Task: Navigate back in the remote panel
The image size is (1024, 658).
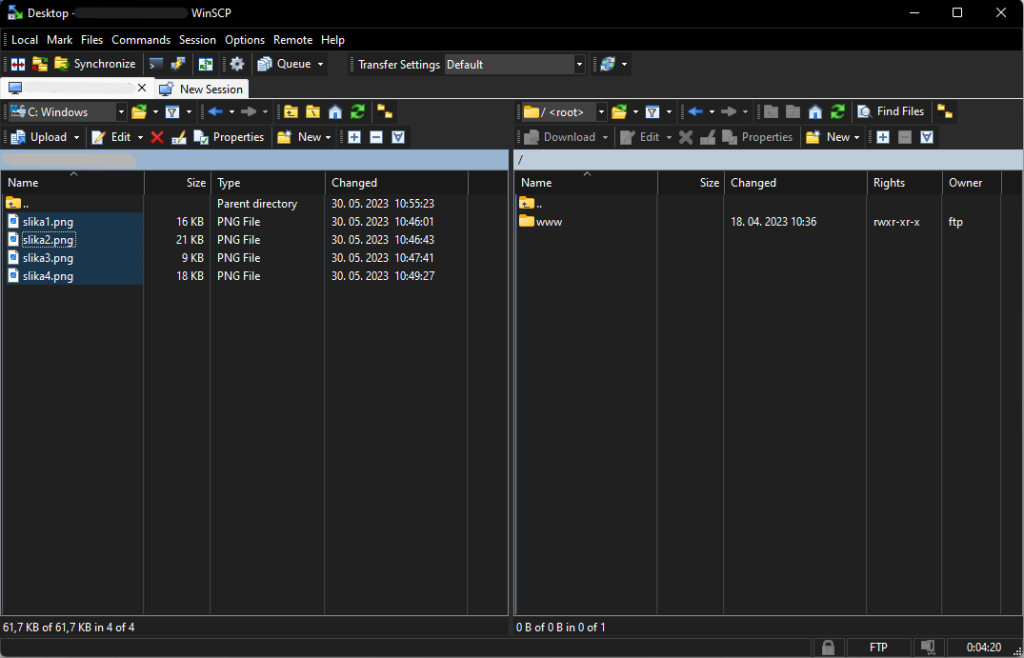Action: [x=696, y=112]
